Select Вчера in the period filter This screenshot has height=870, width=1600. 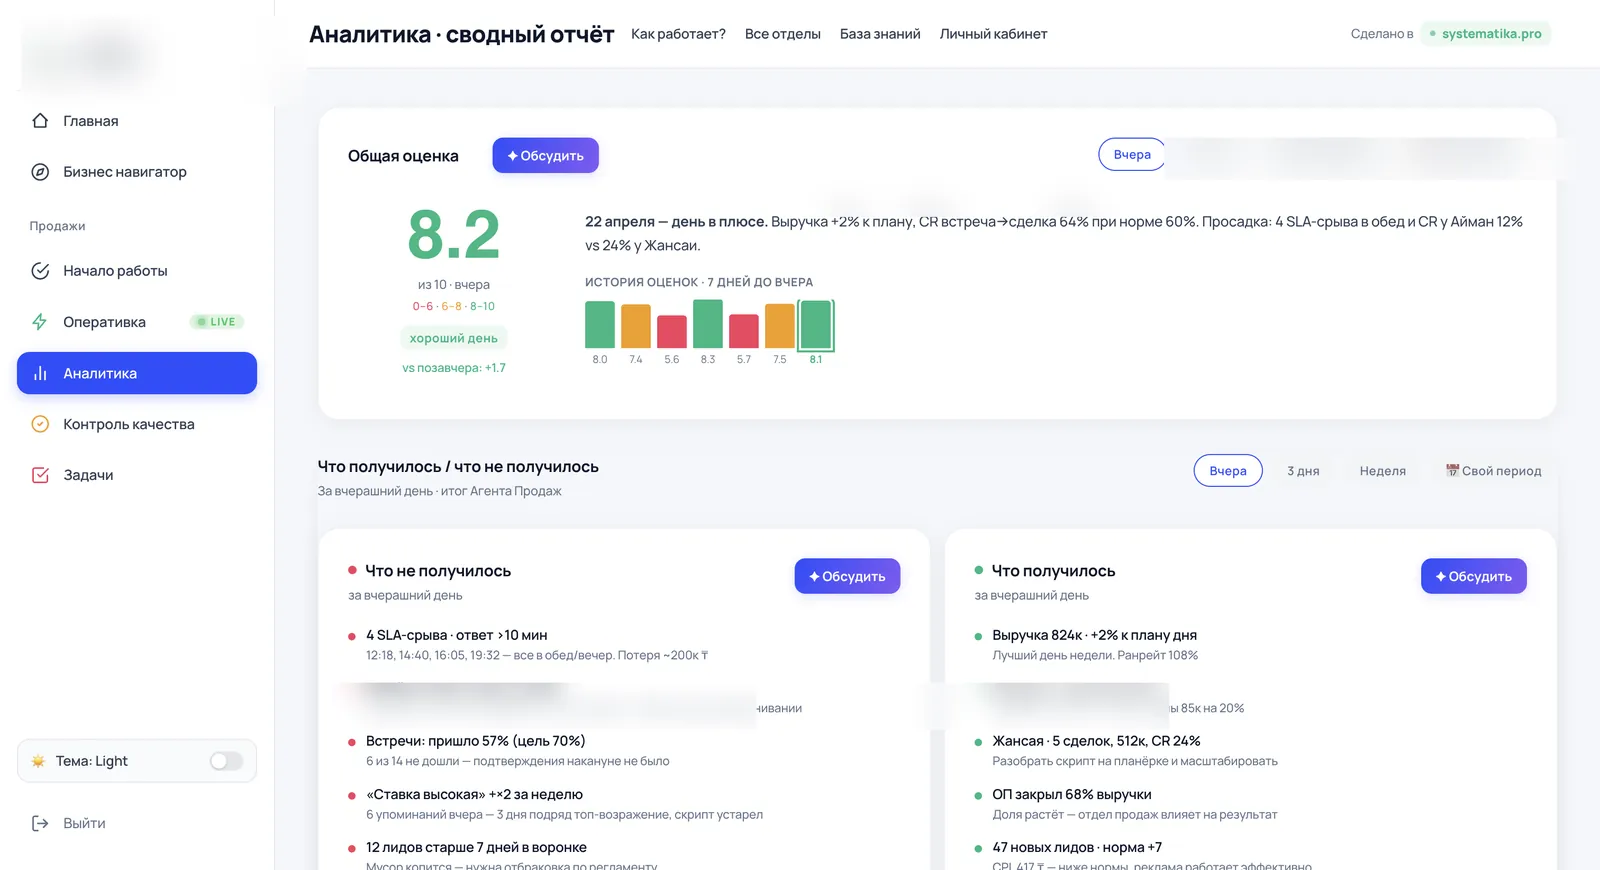(x=1228, y=471)
